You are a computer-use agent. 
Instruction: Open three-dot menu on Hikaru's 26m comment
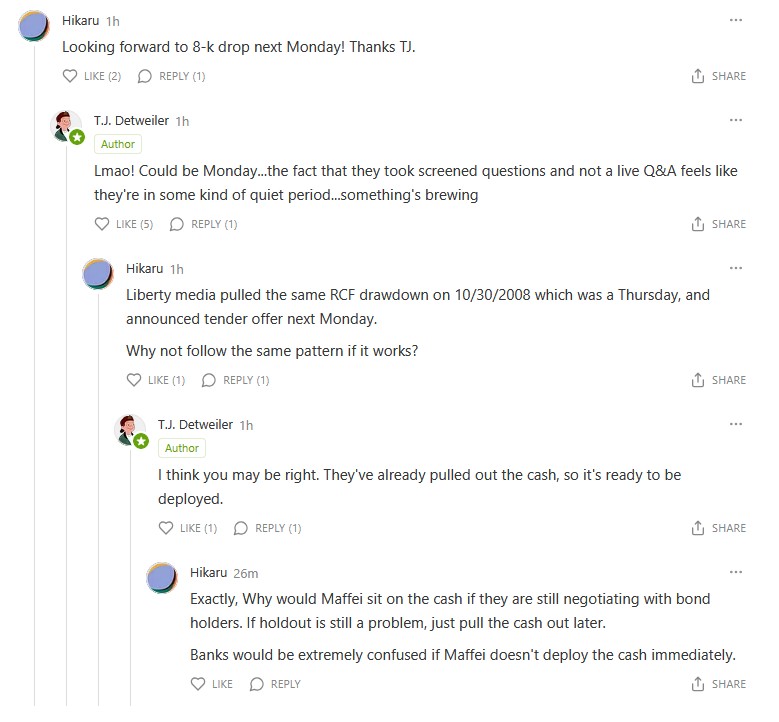736,572
